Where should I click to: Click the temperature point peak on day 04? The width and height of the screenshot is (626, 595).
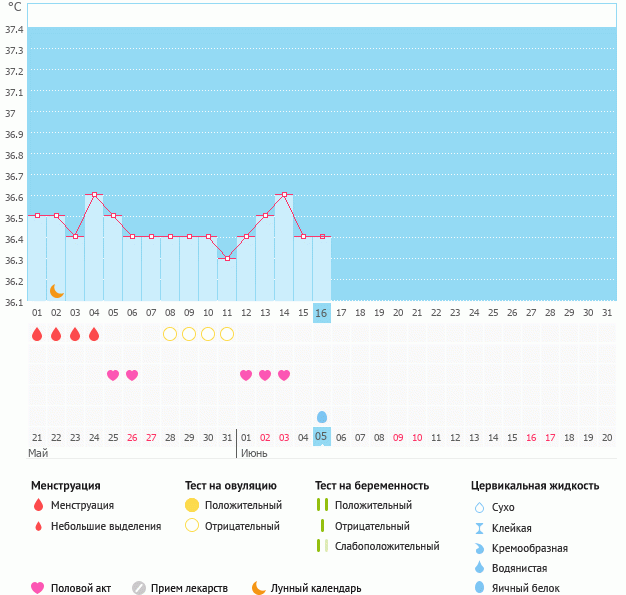pos(94,195)
